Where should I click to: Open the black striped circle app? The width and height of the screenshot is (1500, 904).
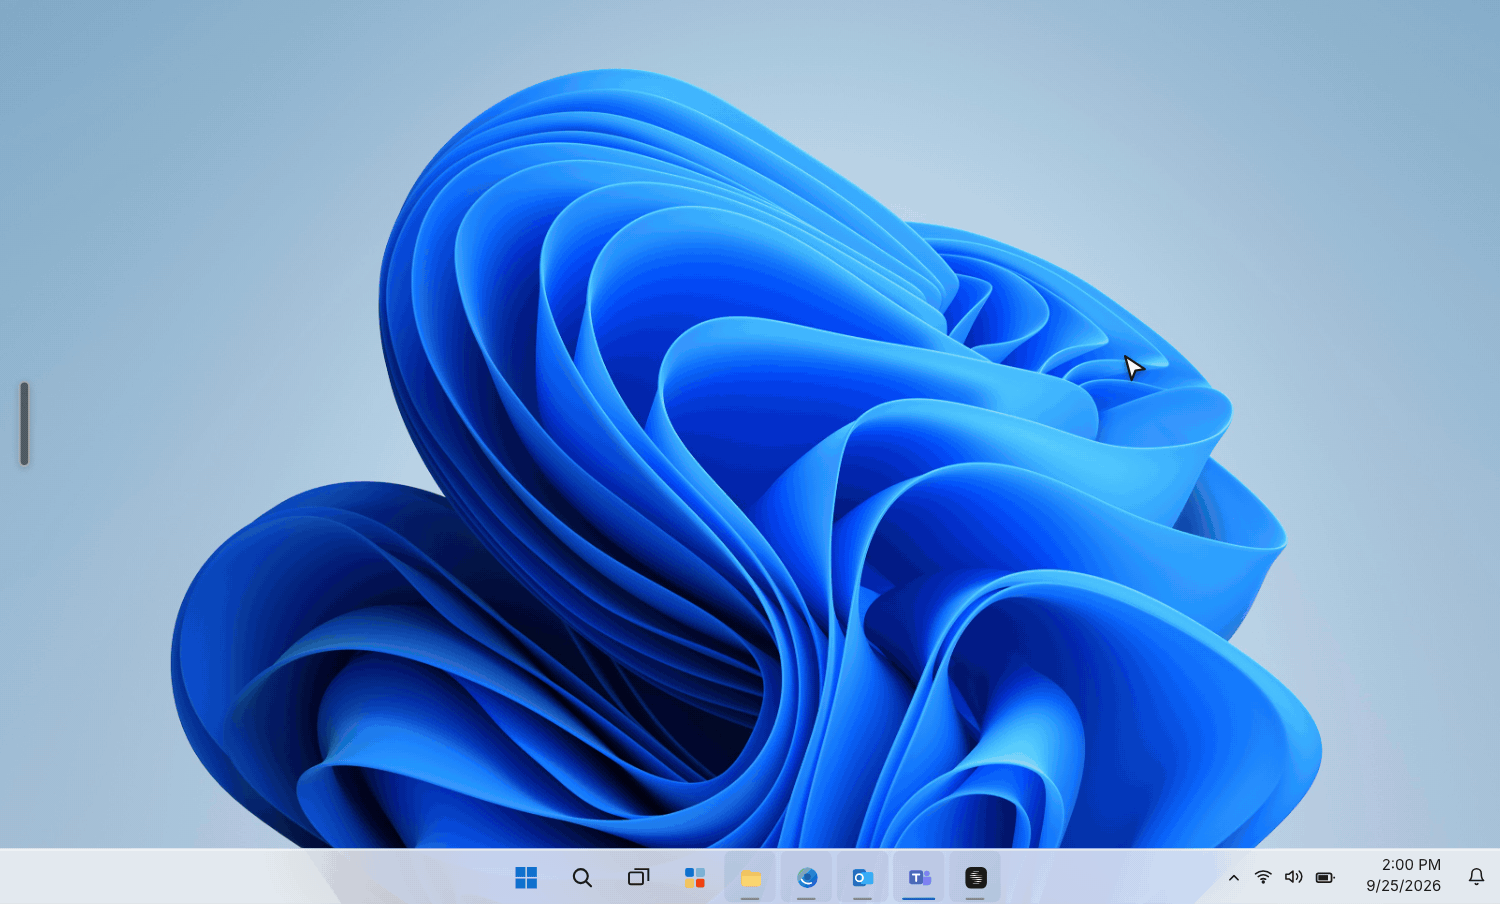(x=975, y=877)
